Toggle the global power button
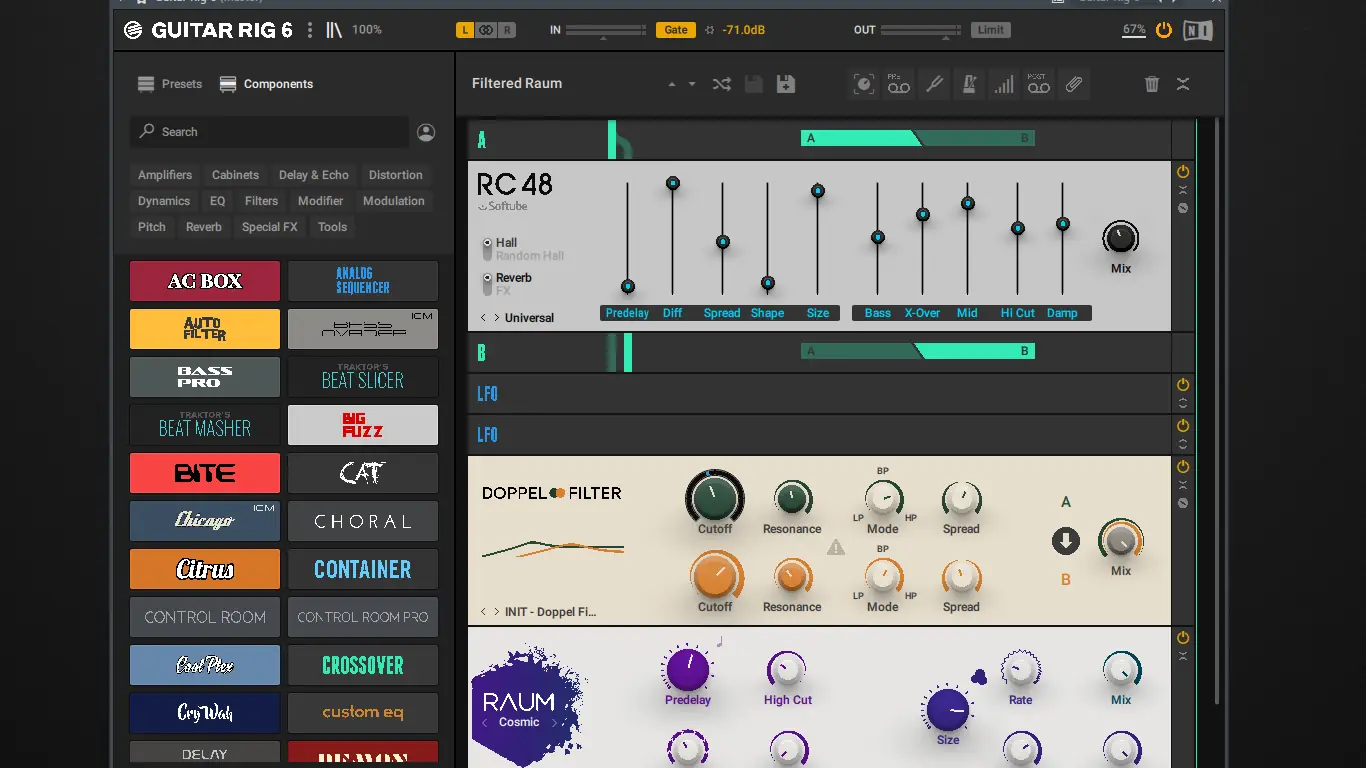This screenshot has width=1366, height=768. pyautogui.click(x=1163, y=30)
